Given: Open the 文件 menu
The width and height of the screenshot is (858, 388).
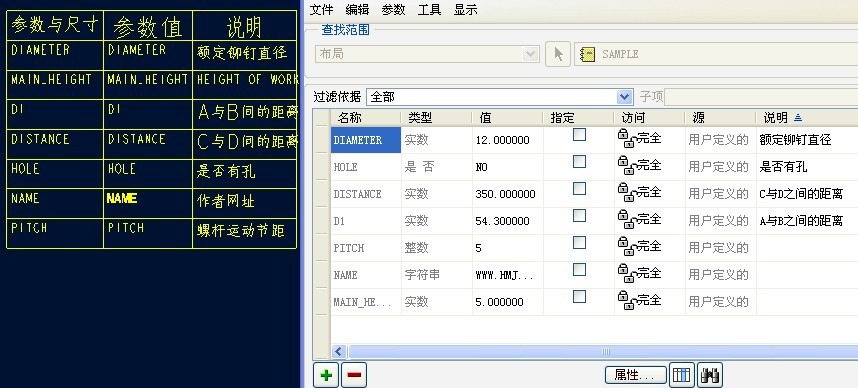Looking at the screenshot, I should (x=321, y=10).
